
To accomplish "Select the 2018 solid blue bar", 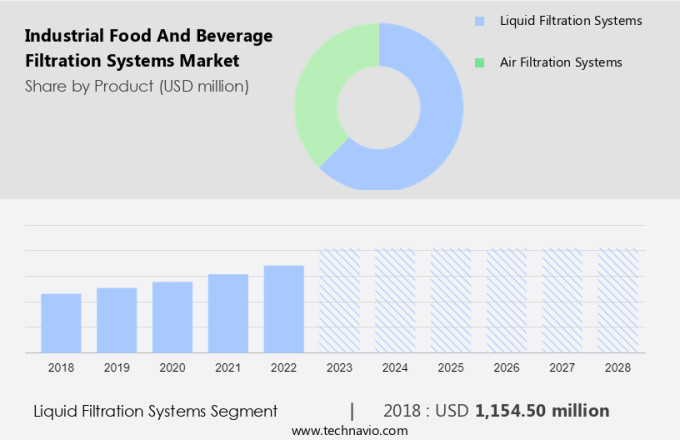I will [x=61, y=323].
